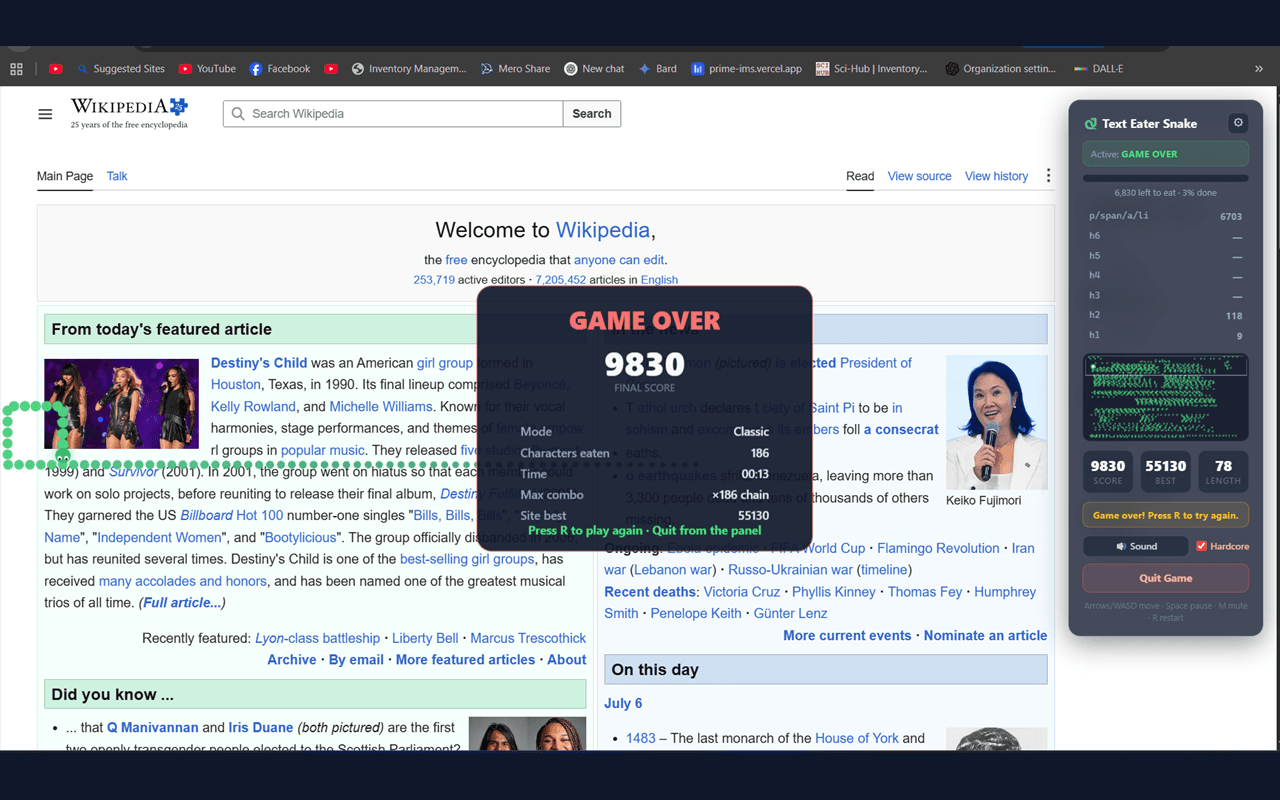Open the Nominate an article link
The width and height of the screenshot is (1280, 800).
pos(985,636)
